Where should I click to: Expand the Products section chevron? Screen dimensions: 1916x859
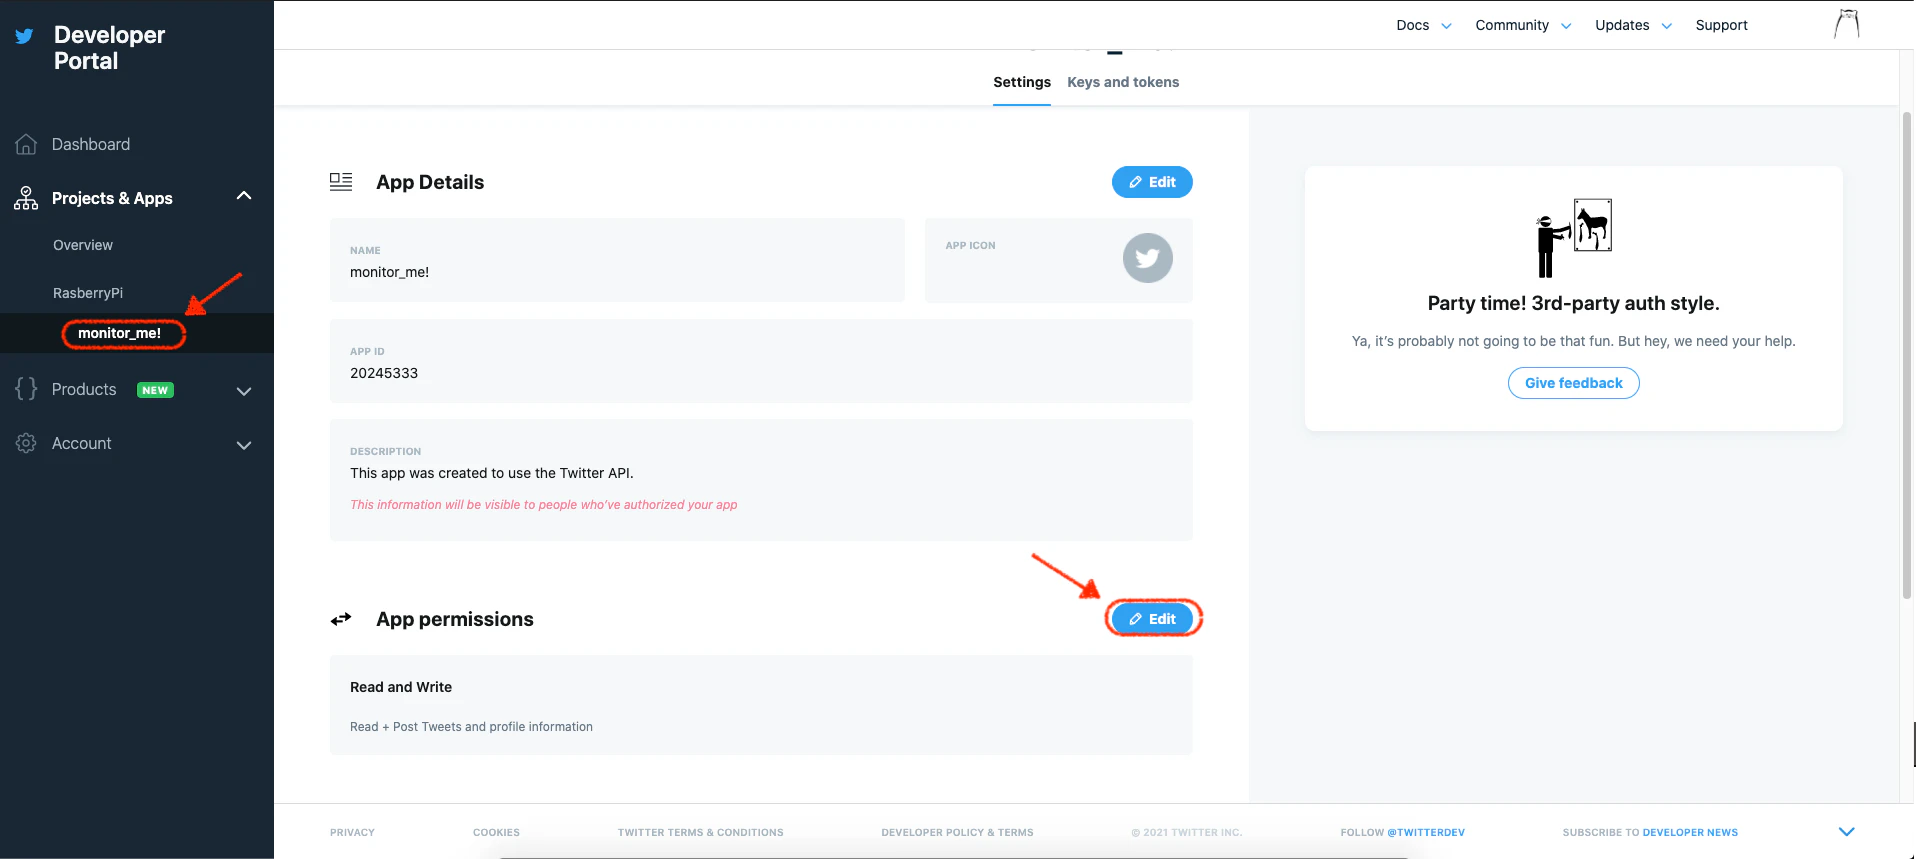tap(244, 391)
